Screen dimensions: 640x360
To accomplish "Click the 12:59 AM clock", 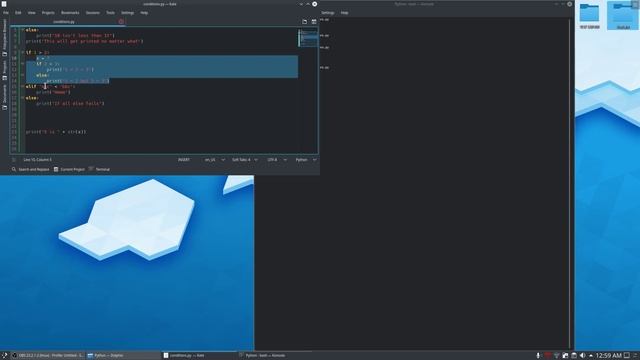I will pyautogui.click(x=609, y=356).
